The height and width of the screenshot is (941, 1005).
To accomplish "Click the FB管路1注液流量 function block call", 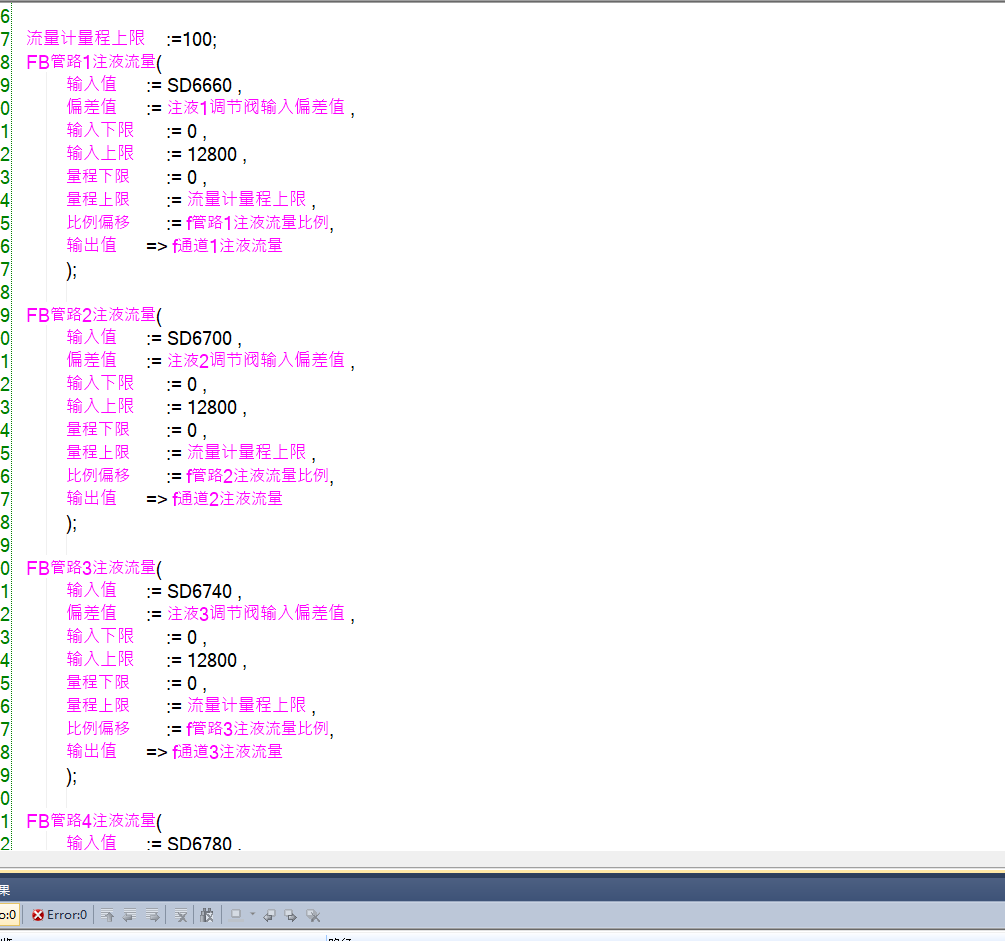I will [x=91, y=62].
